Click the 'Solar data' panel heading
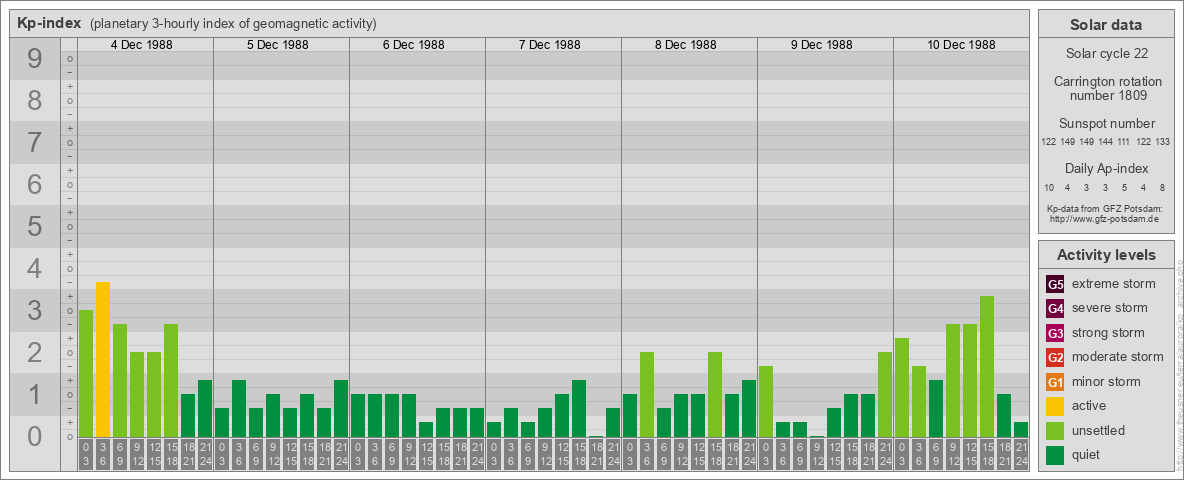Image resolution: width=1184 pixels, height=480 pixels. (x=1106, y=25)
